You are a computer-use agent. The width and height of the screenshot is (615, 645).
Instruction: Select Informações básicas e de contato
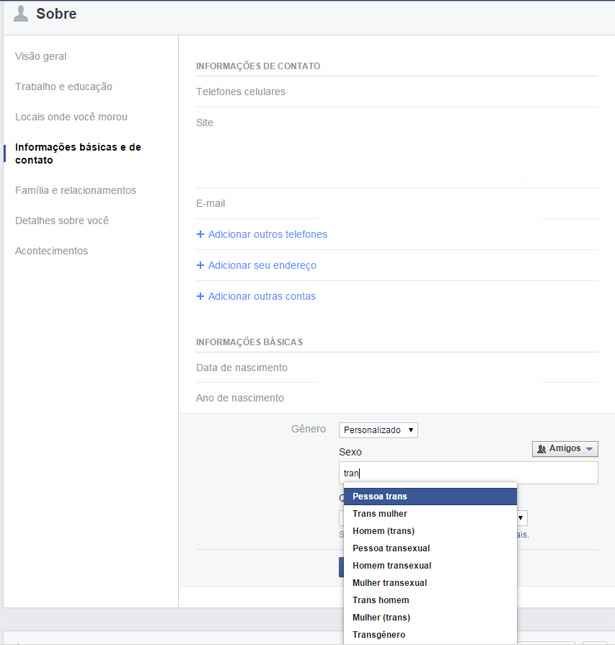point(78,153)
